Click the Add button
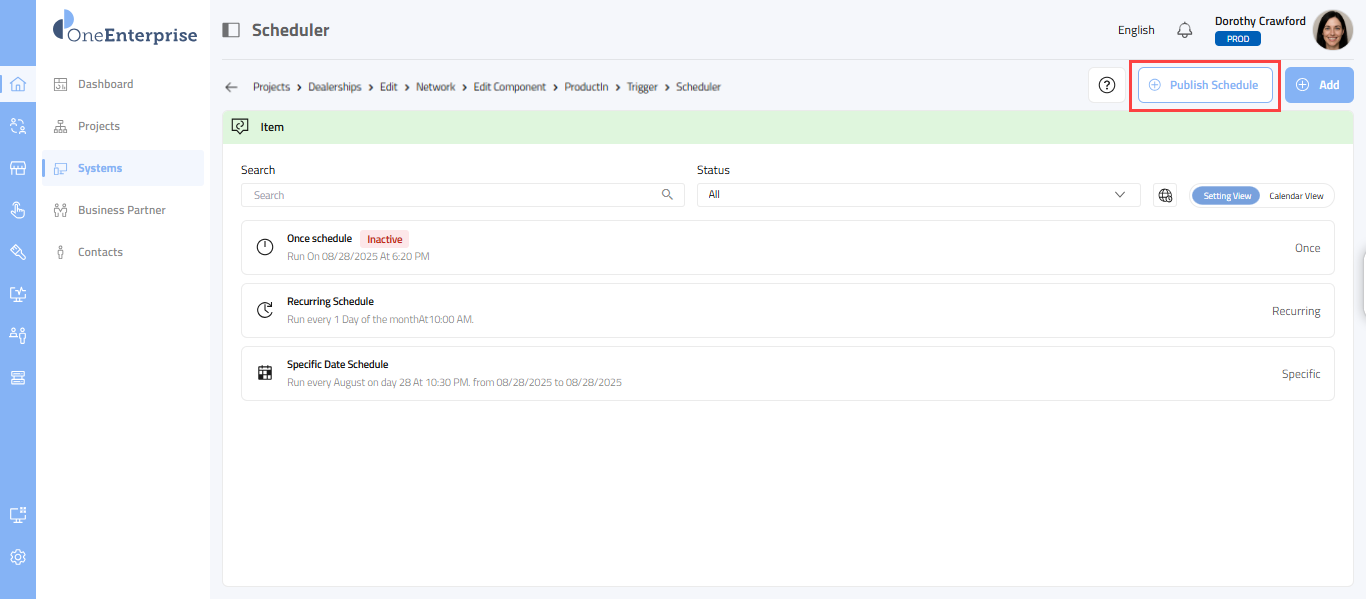The height and width of the screenshot is (599, 1366). point(1318,85)
